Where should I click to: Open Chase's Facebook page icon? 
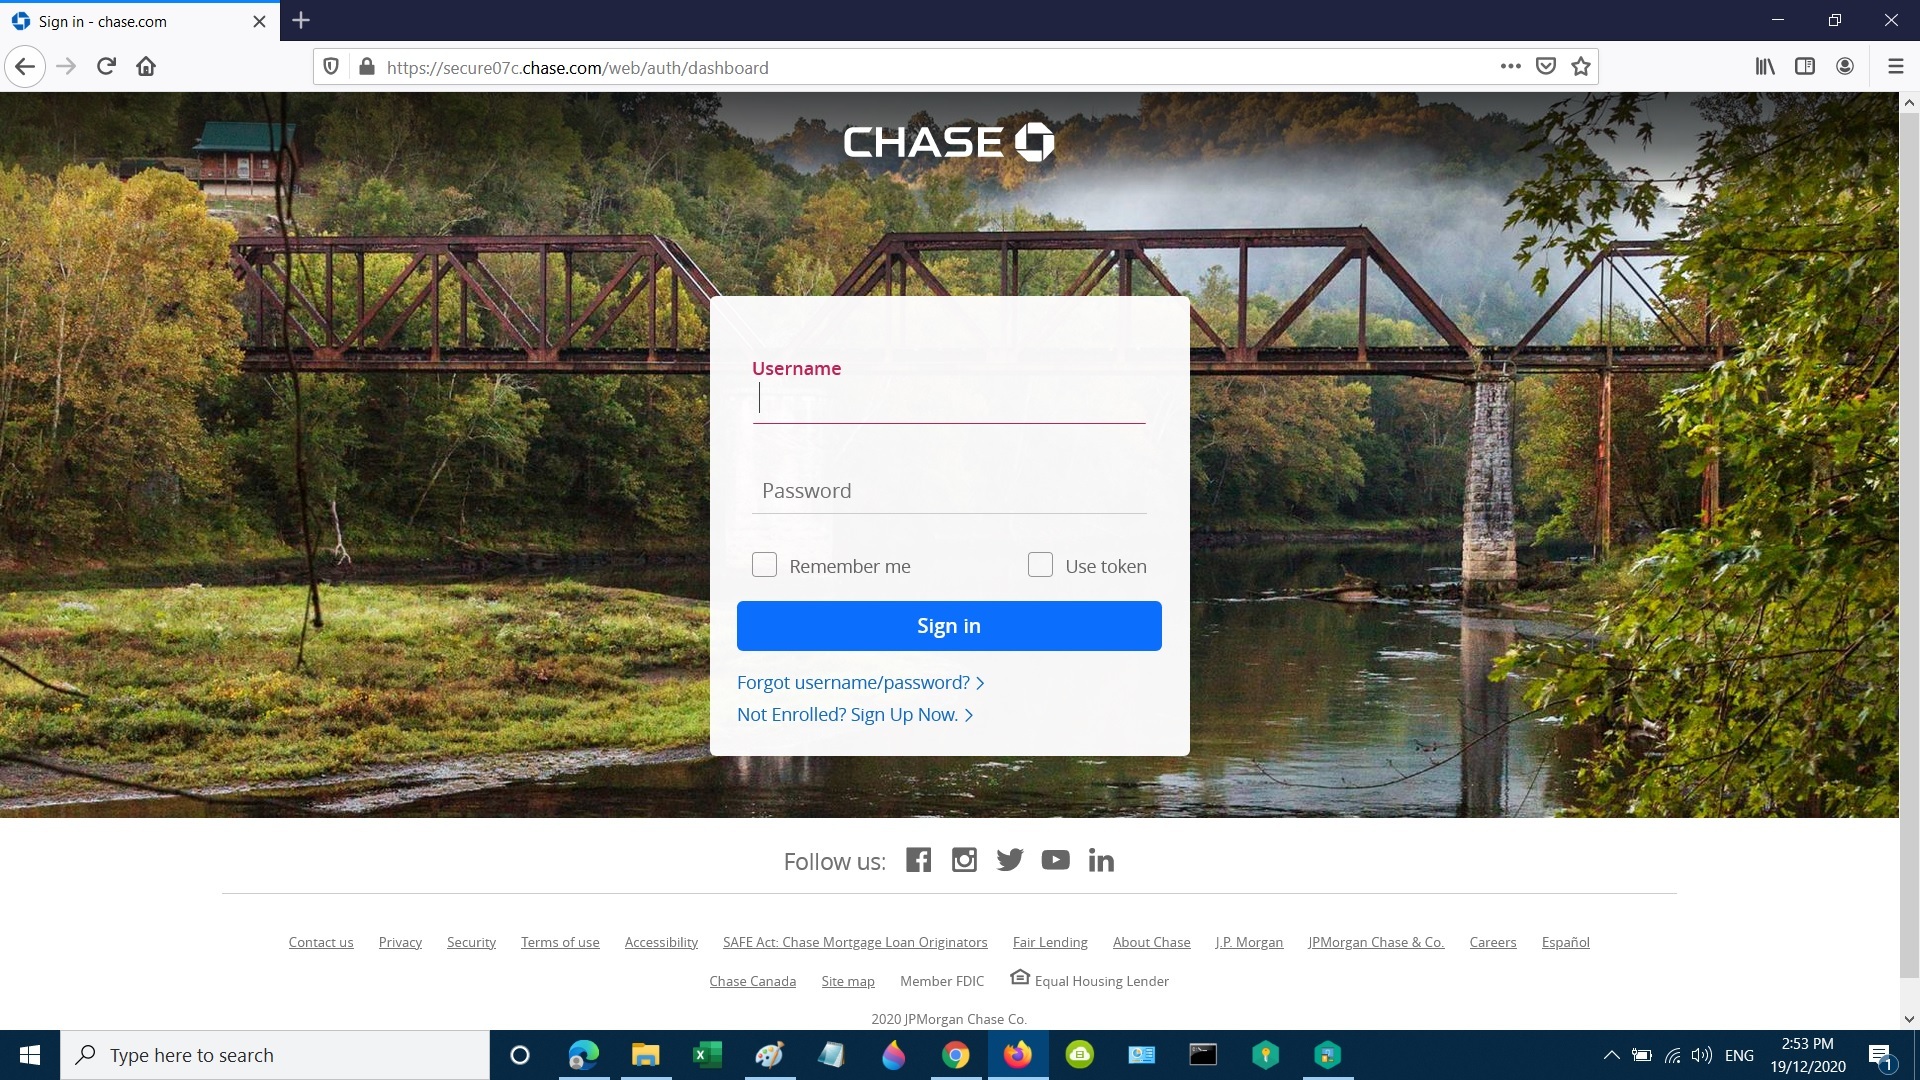[918, 860]
